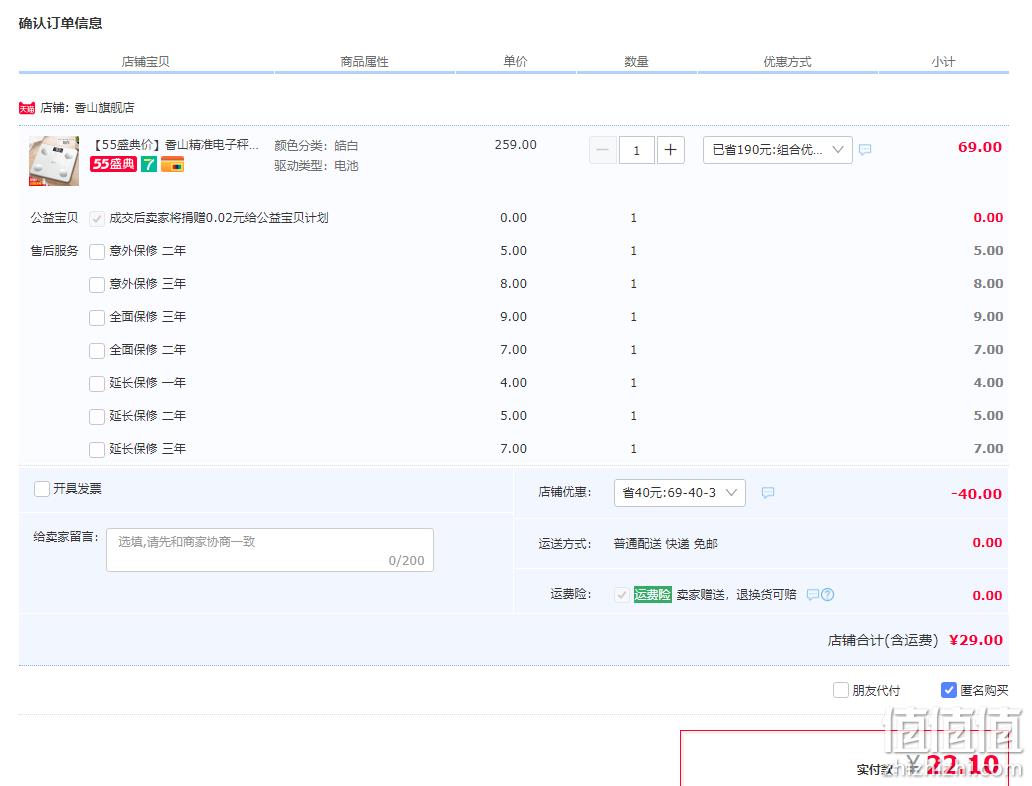Click the Tmall store logo icon
The height and width of the screenshot is (786, 1032).
27,108
